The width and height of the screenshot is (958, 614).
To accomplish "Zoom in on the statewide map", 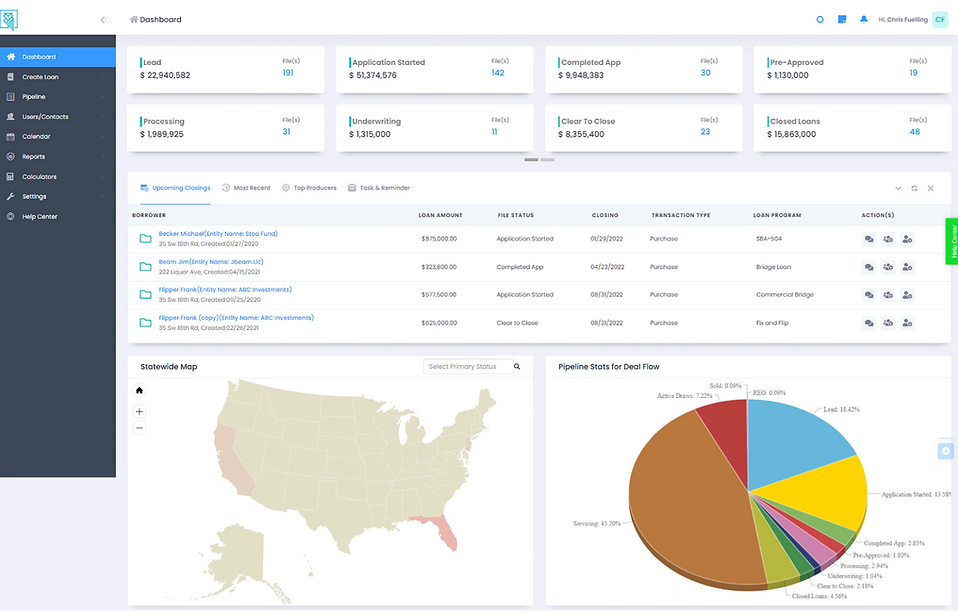I will point(139,412).
